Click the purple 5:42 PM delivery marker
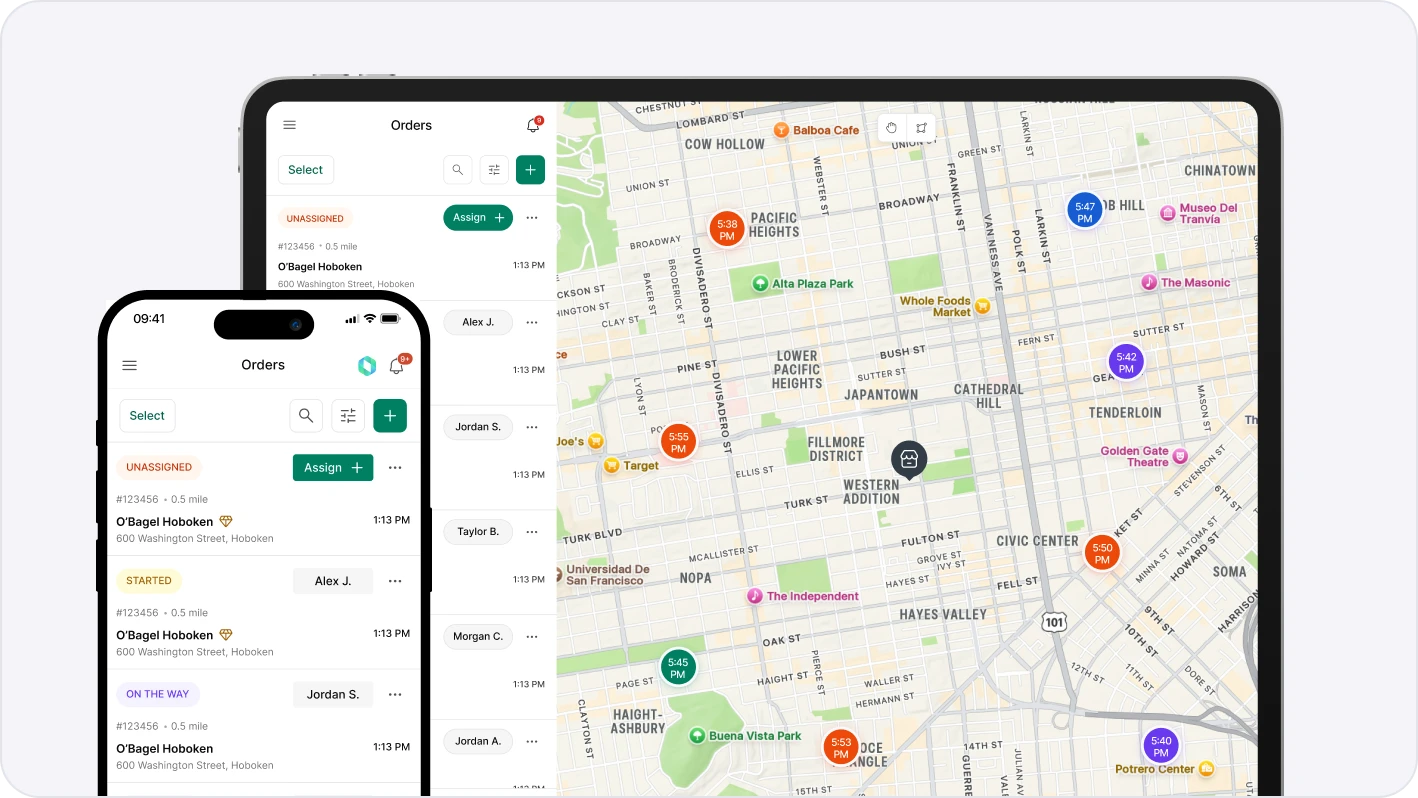 (x=1126, y=362)
